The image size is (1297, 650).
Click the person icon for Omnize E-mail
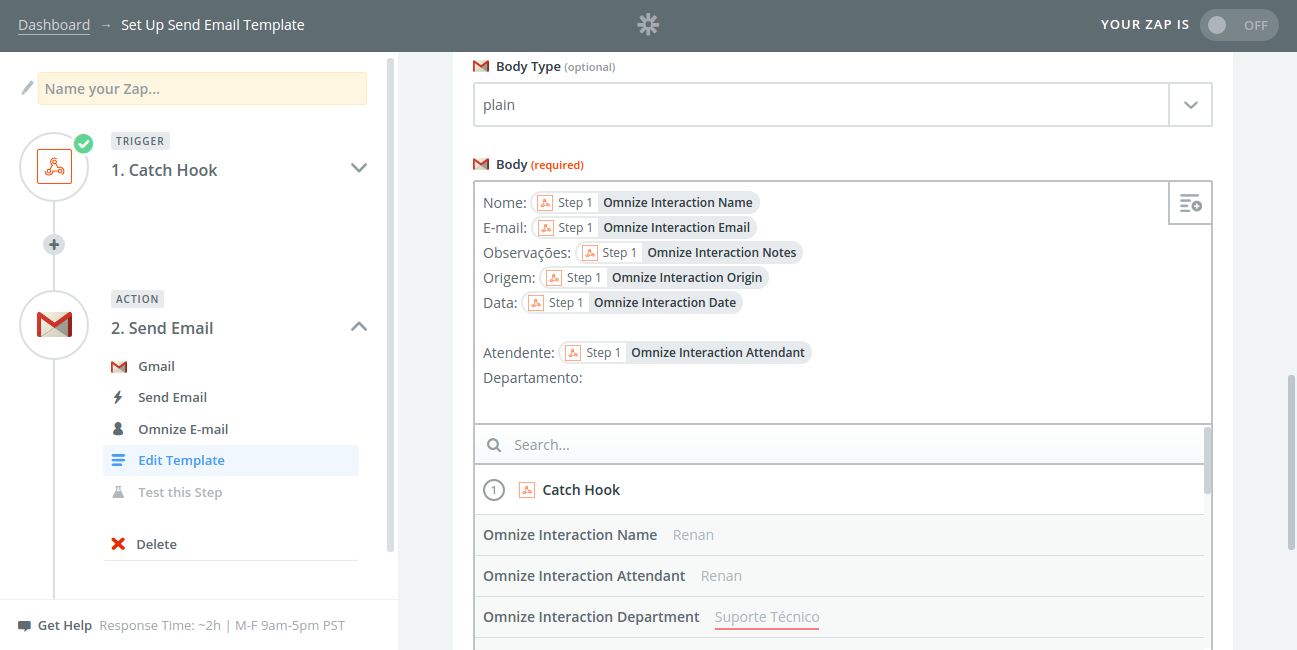[x=118, y=429]
